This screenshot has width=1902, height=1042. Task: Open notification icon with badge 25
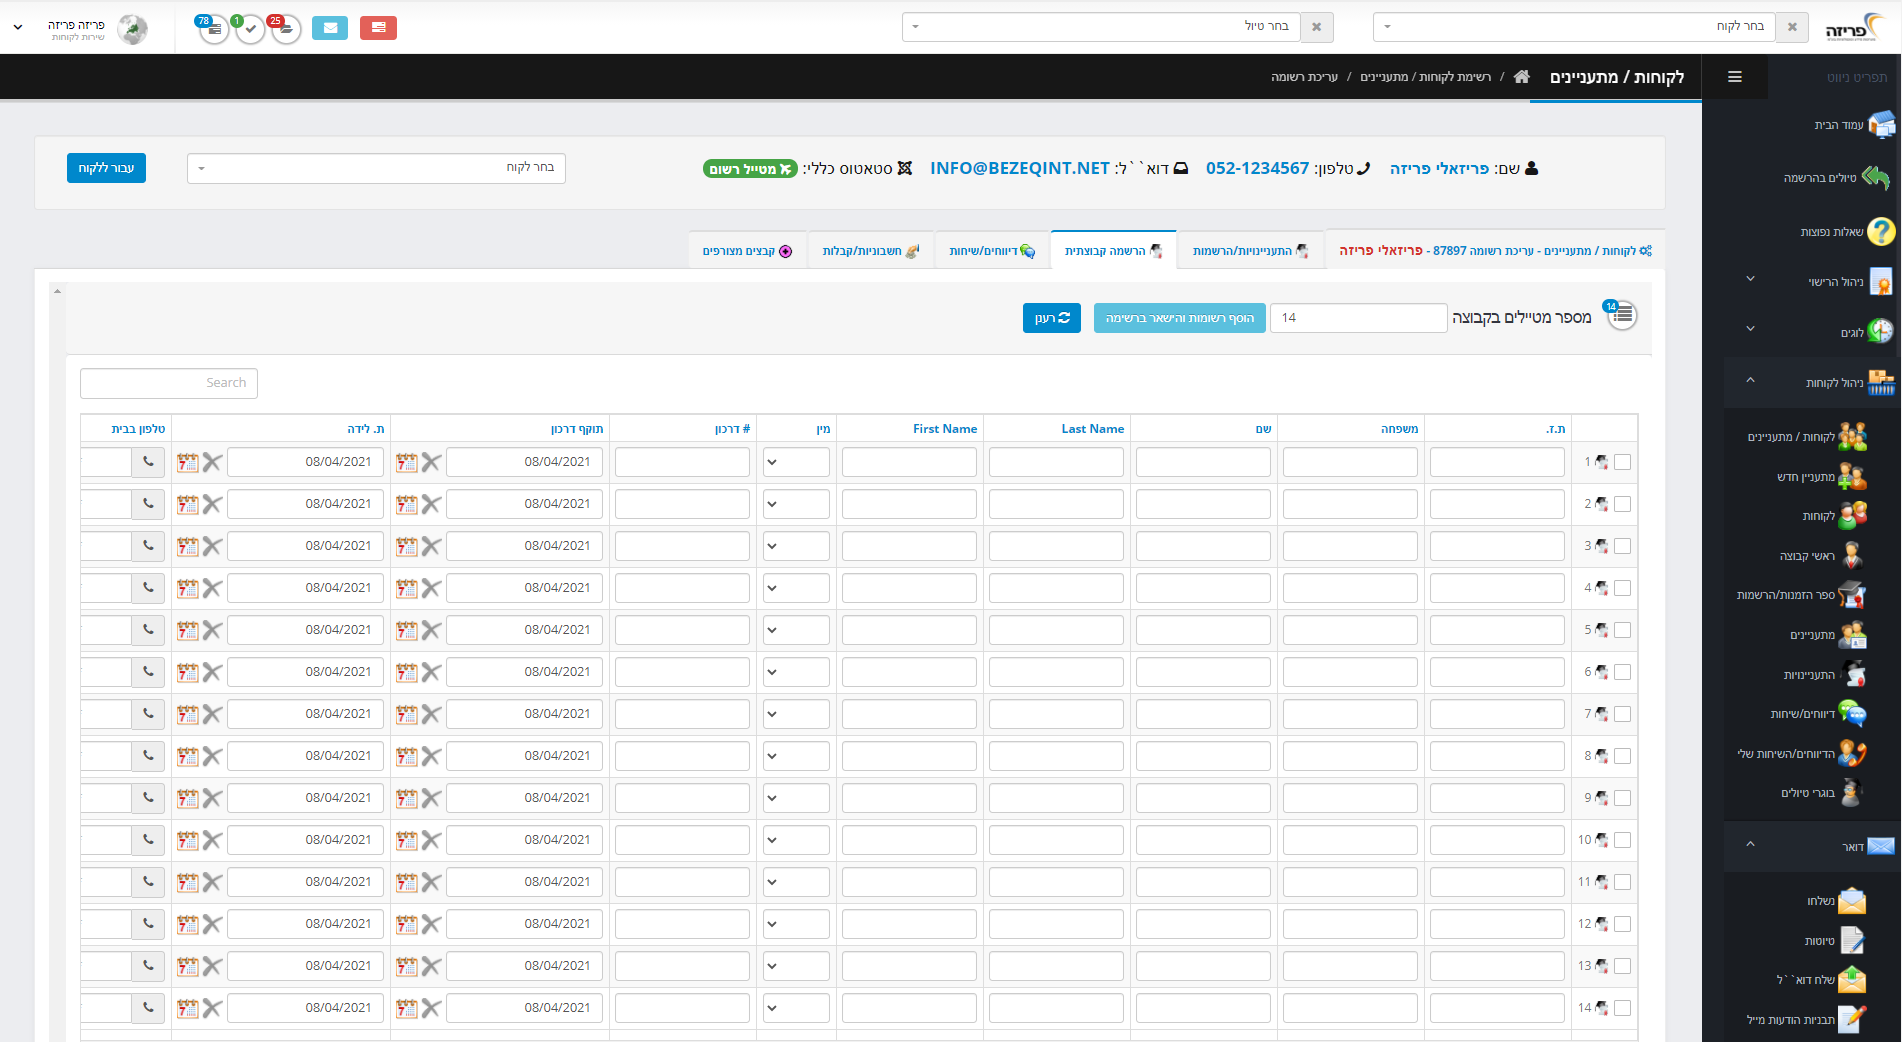point(285,29)
